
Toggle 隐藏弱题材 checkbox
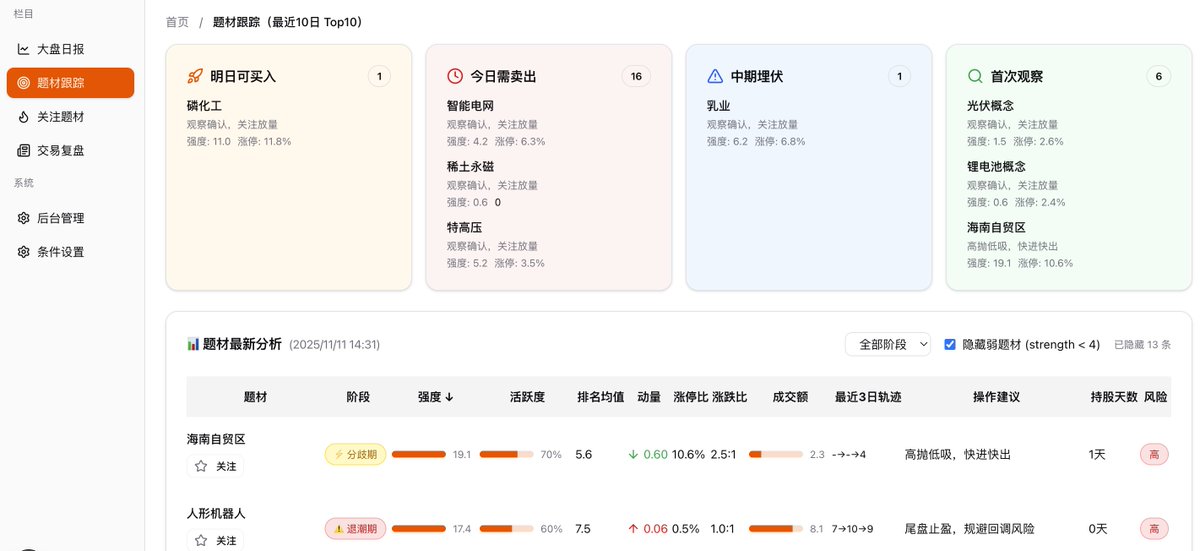[x=950, y=344]
